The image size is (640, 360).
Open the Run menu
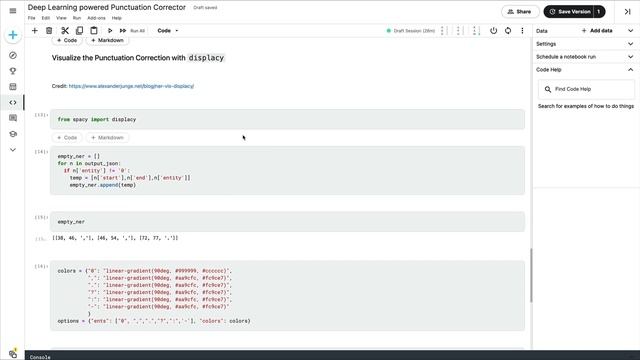point(77,18)
